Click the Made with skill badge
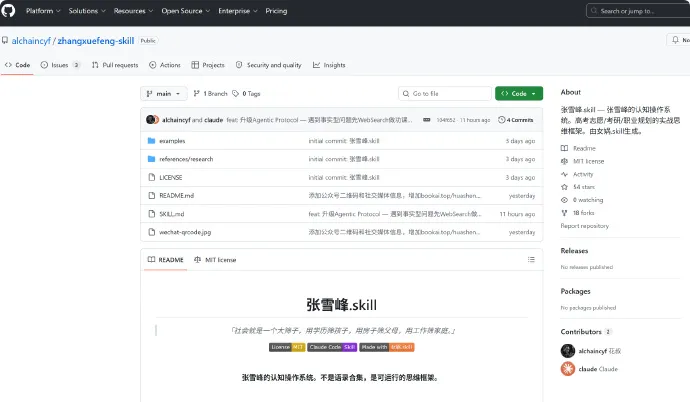690x402 pixels. (387, 347)
